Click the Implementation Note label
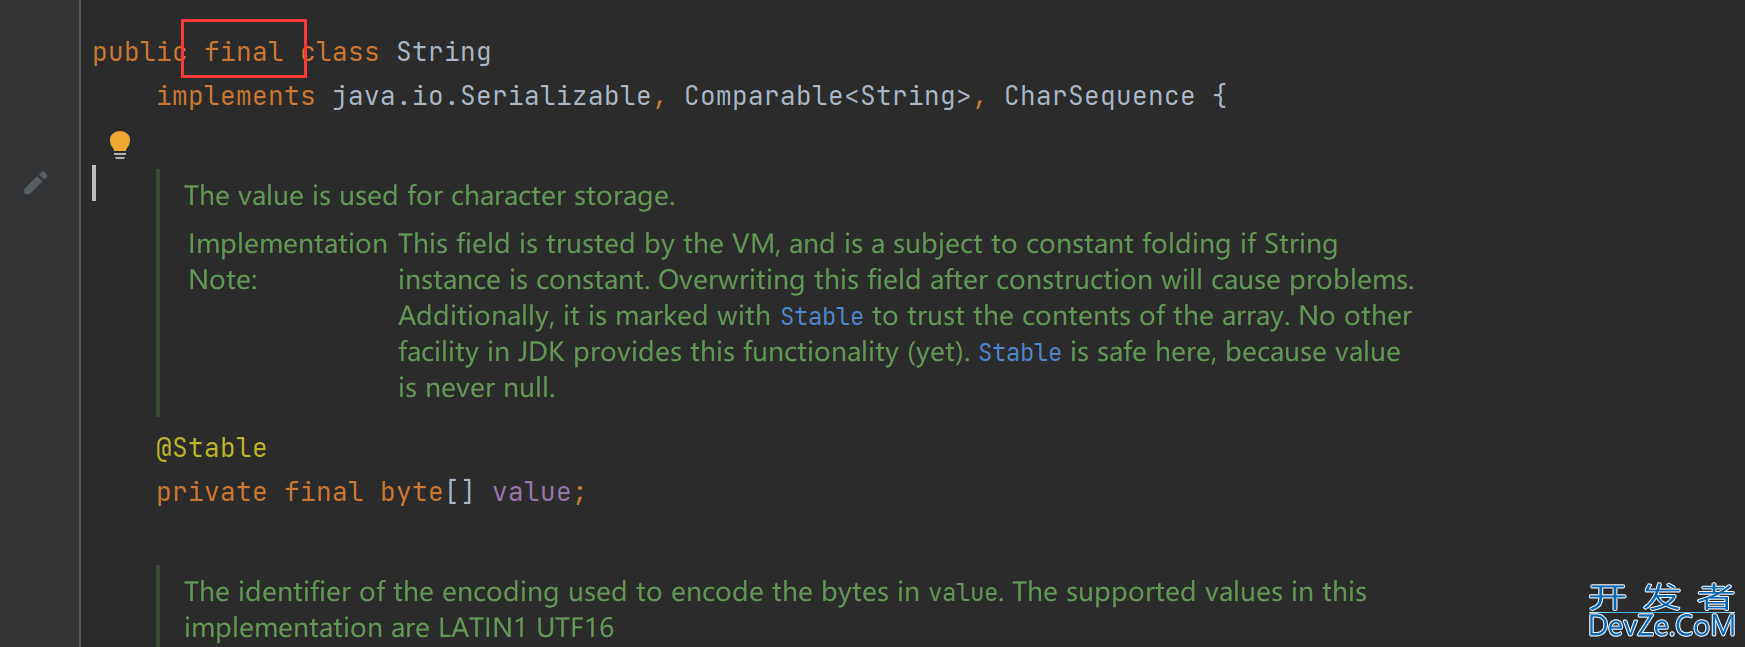 coord(288,261)
